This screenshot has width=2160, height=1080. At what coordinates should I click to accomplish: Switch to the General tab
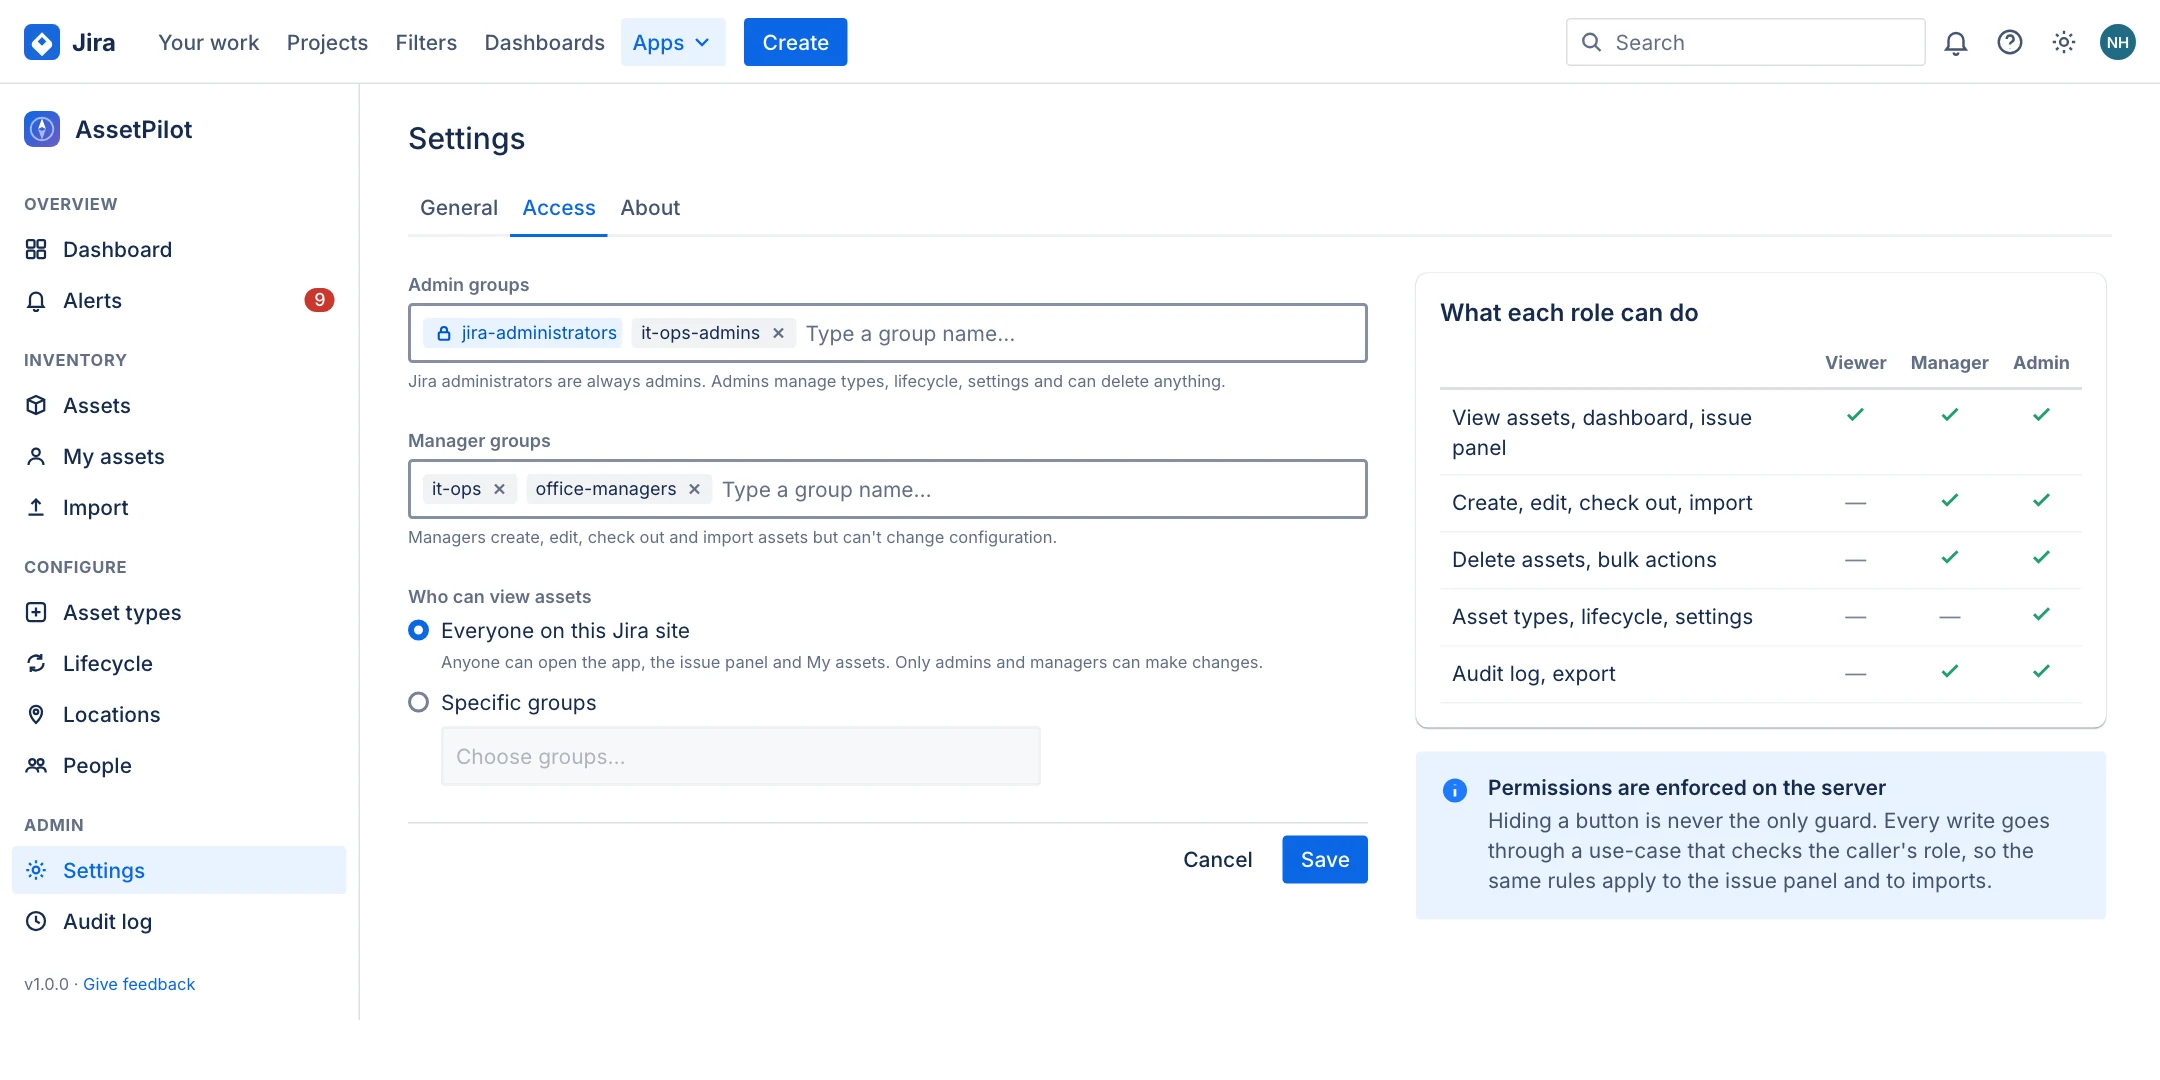459,207
